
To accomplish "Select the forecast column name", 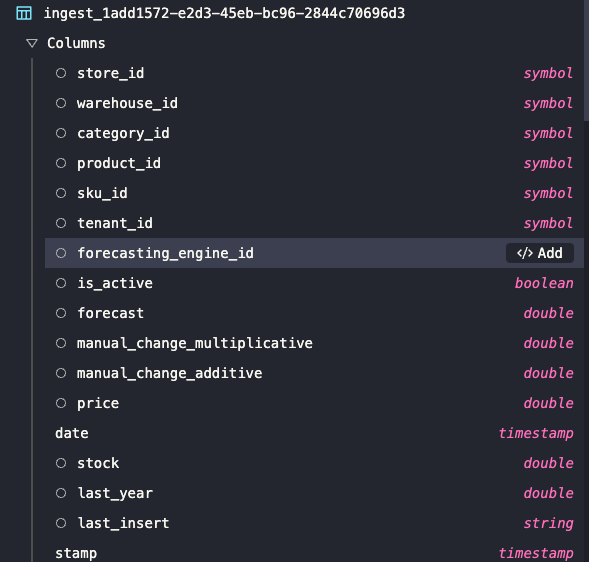I will (x=110, y=313).
